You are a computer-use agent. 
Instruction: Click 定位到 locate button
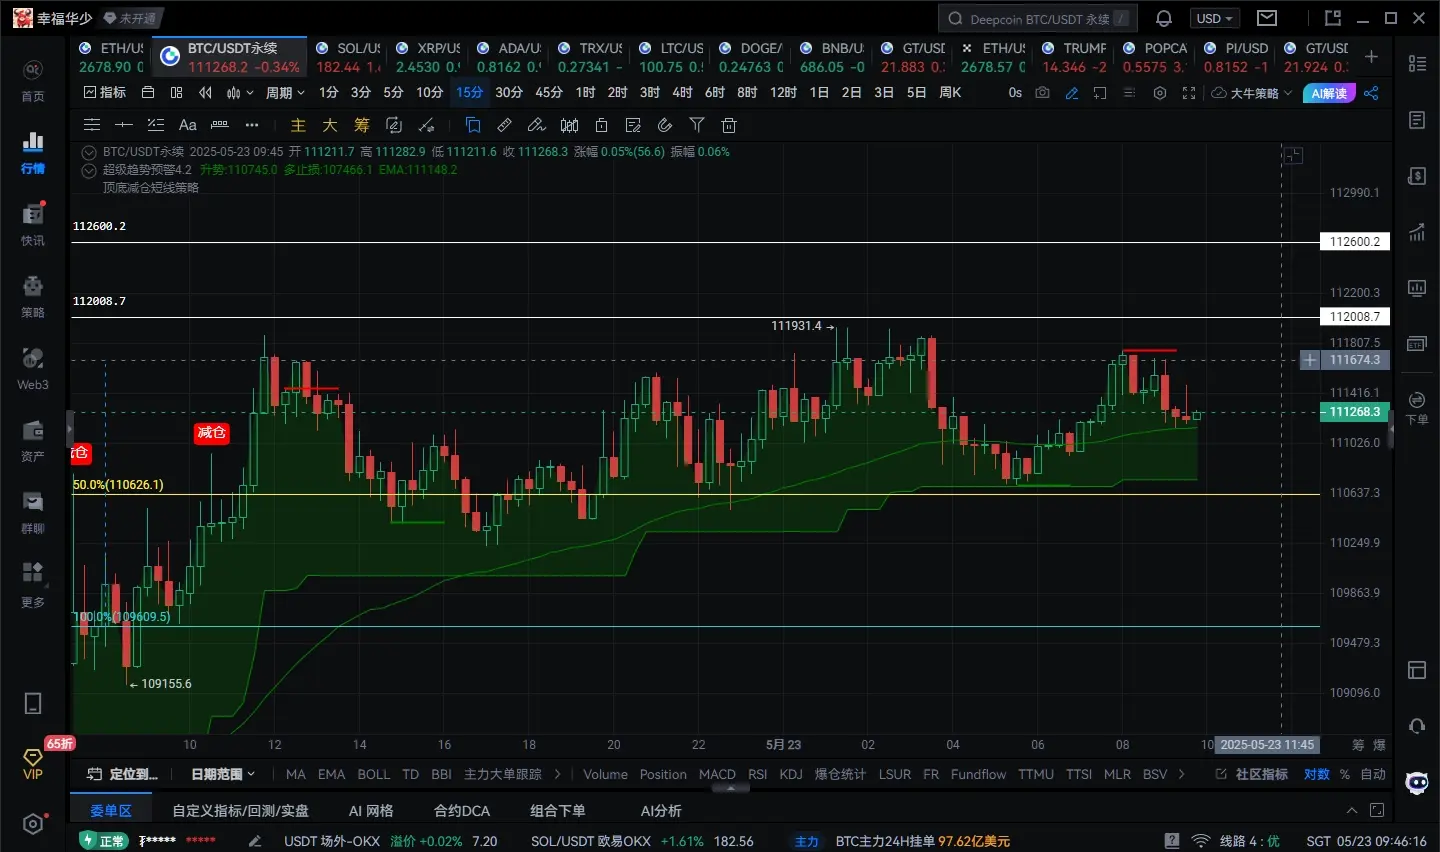click(123, 774)
